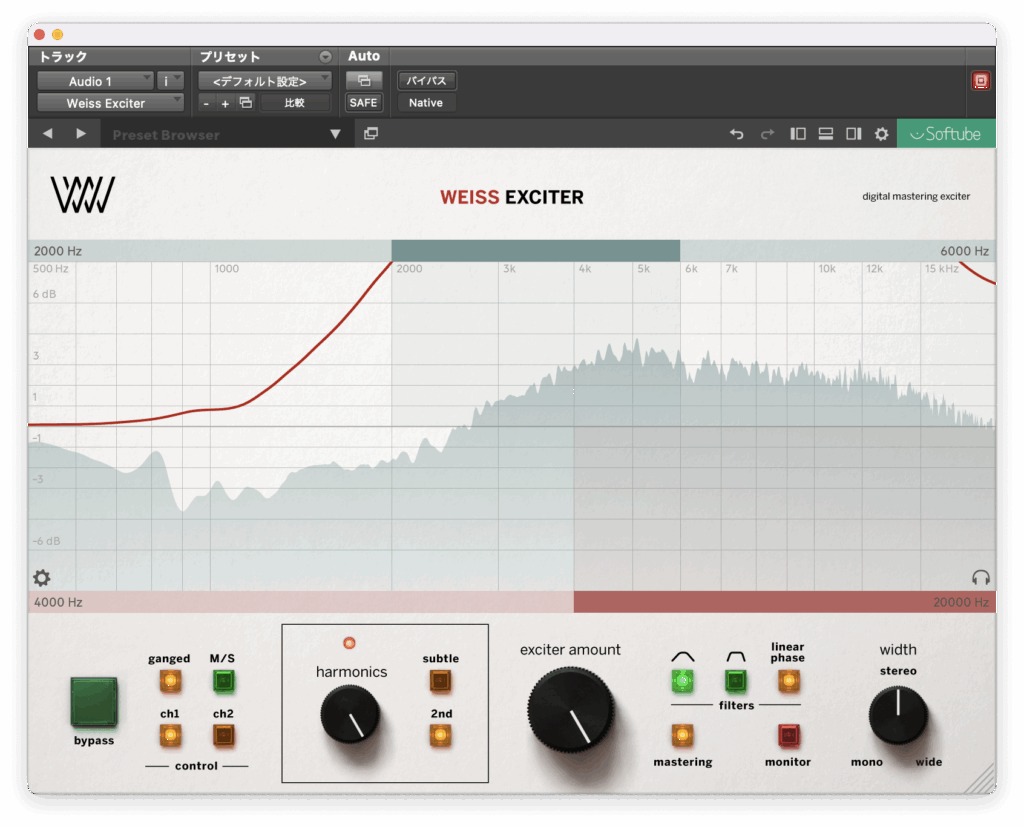Image resolution: width=1024 pixels, height=827 pixels.
Task: Click the トラック section header
Action: pyautogui.click(x=63, y=57)
